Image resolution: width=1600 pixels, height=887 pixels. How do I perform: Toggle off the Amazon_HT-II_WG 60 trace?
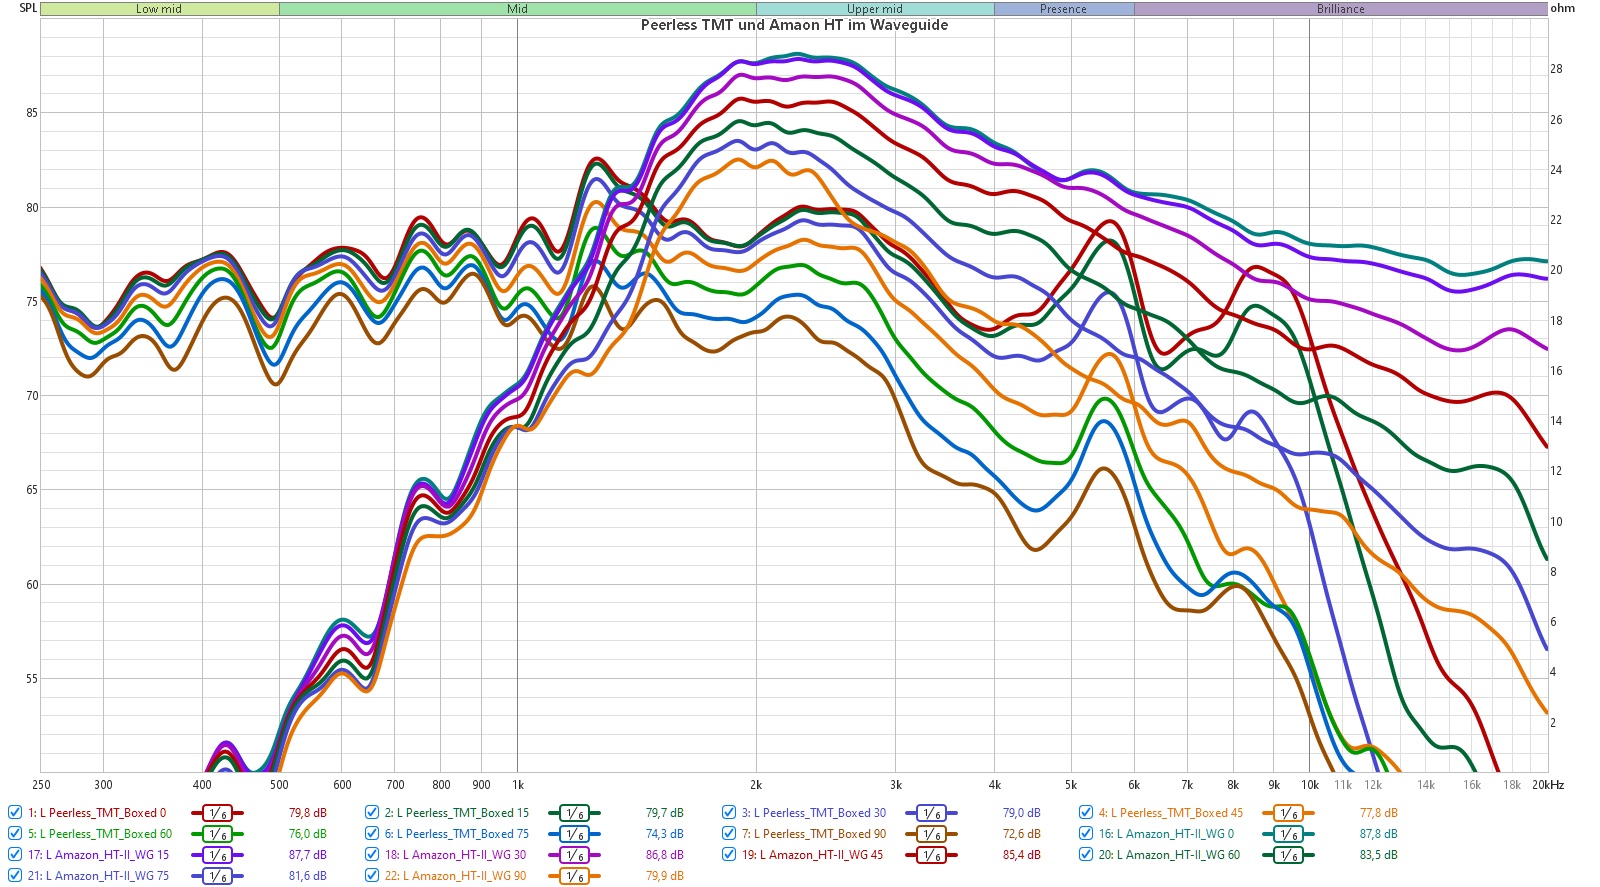point(1086,855)
